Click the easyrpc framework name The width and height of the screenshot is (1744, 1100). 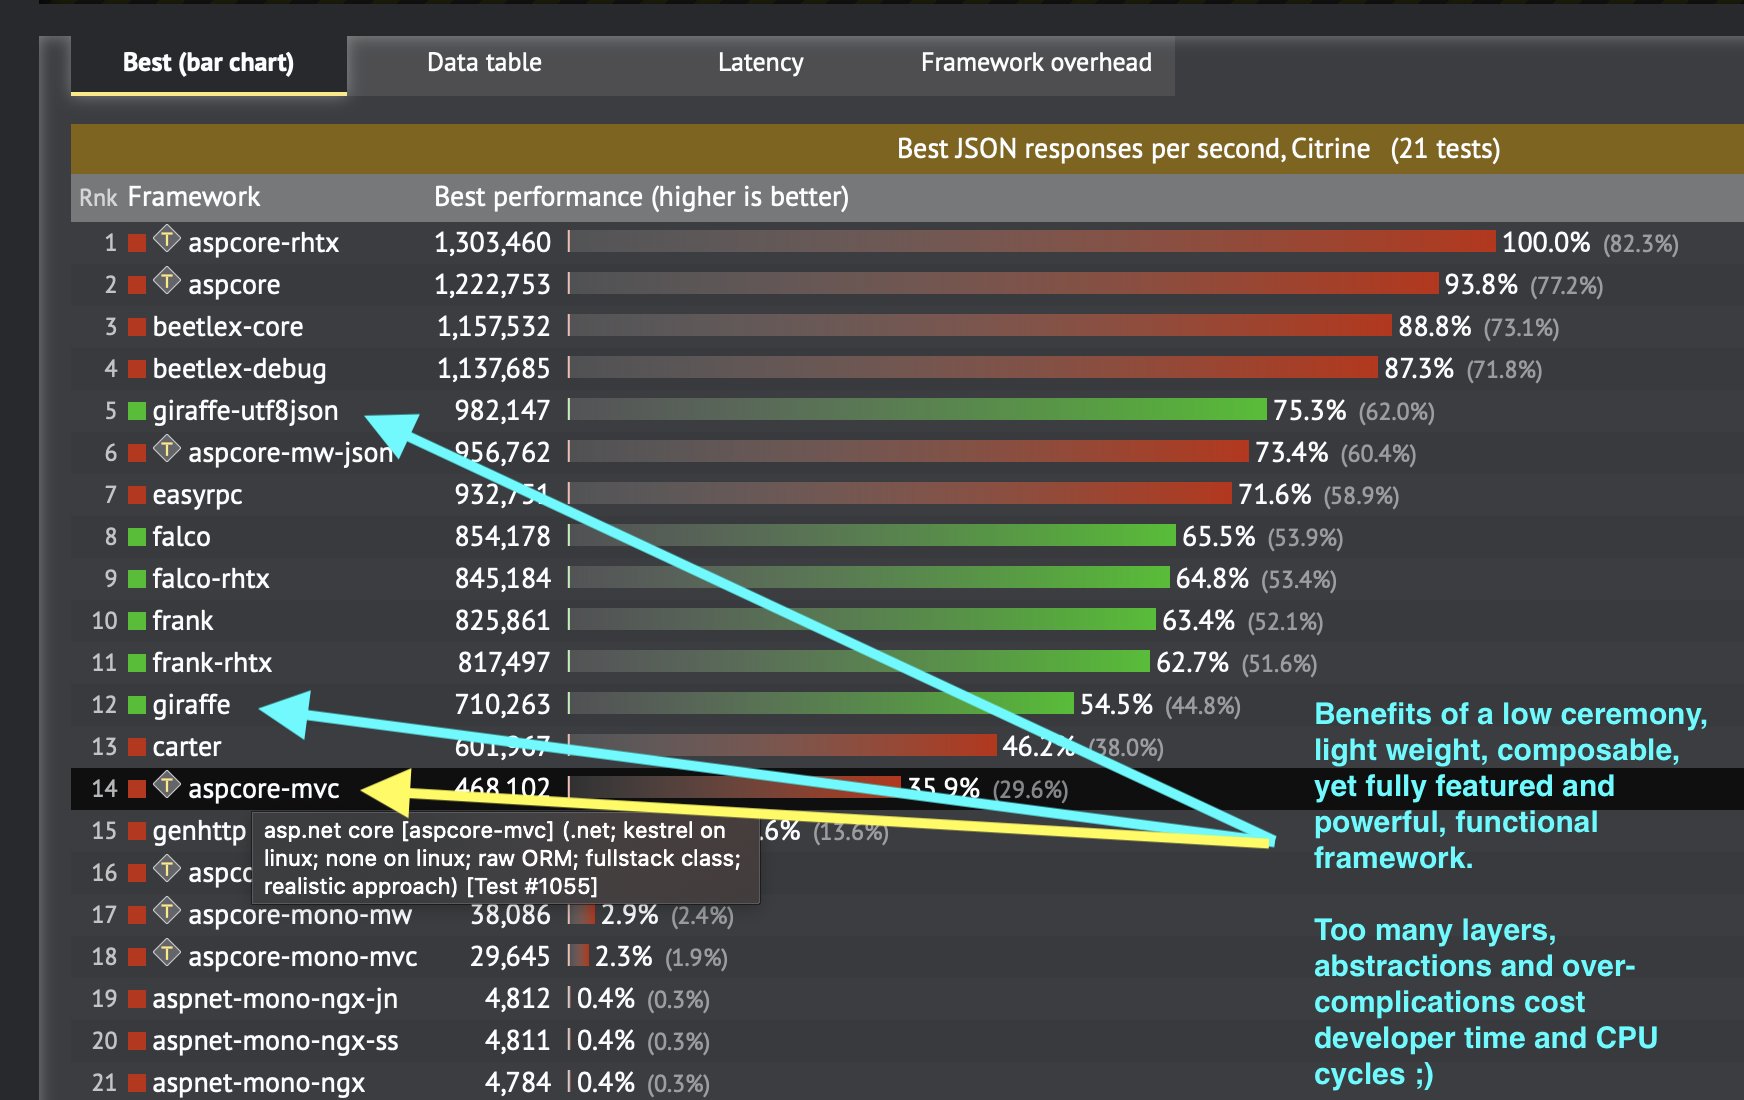197,496
